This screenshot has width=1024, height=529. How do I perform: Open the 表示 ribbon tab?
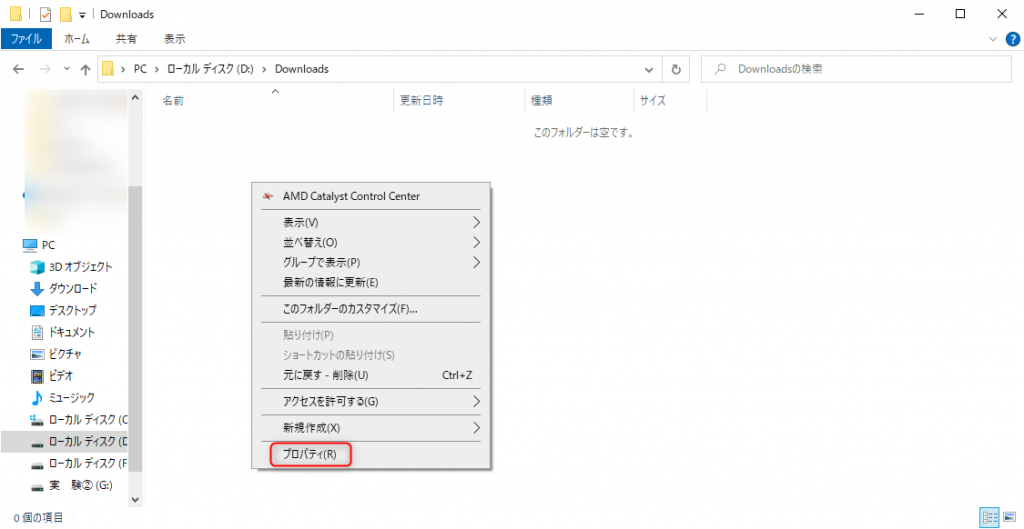click(x=175, y=39)
